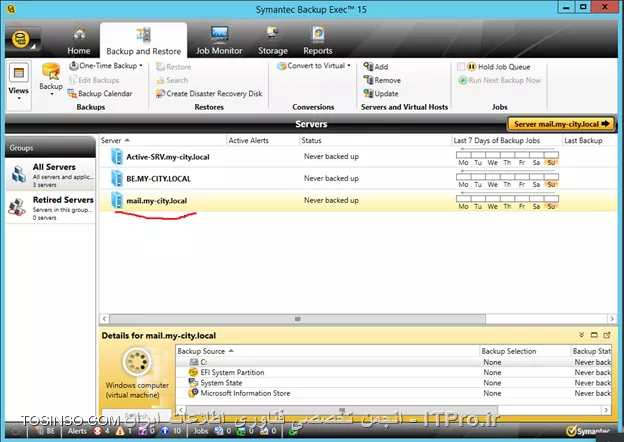Click the Last Backup column header
624x442 pixels.
pyautogui.click(x=589, y=140)
